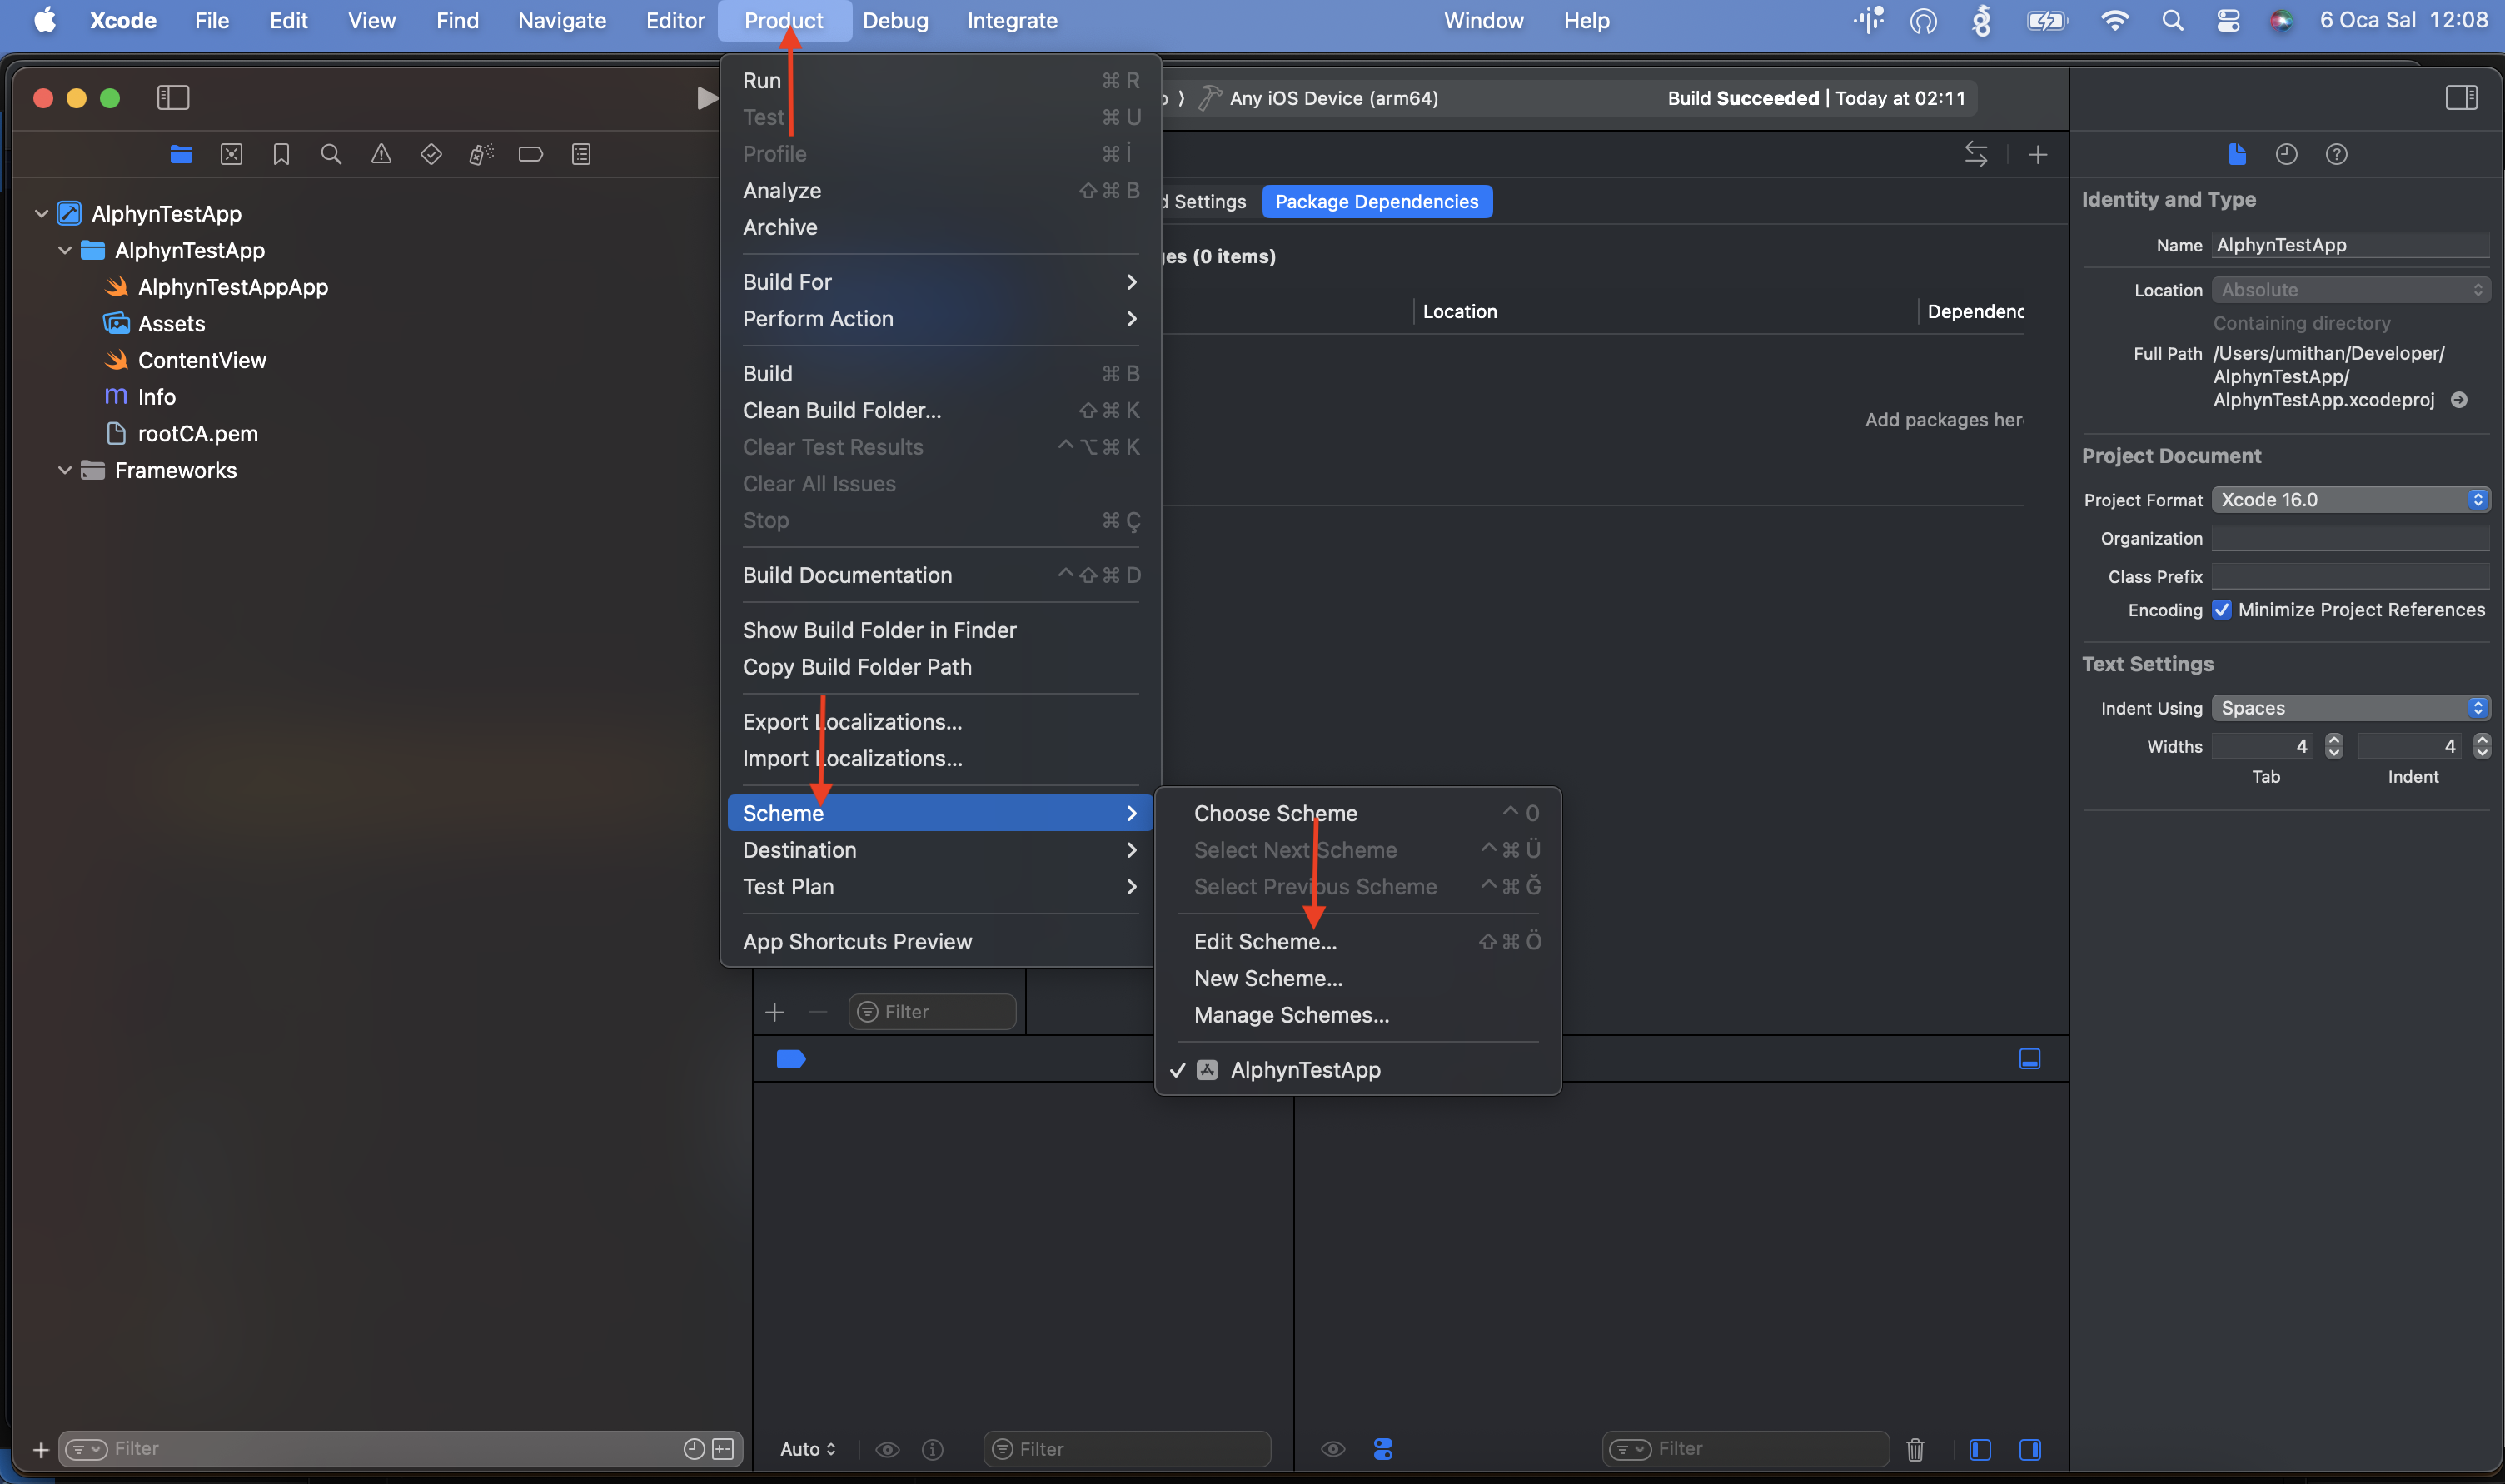Show the Breakpoint navigator

coord(531,154)
